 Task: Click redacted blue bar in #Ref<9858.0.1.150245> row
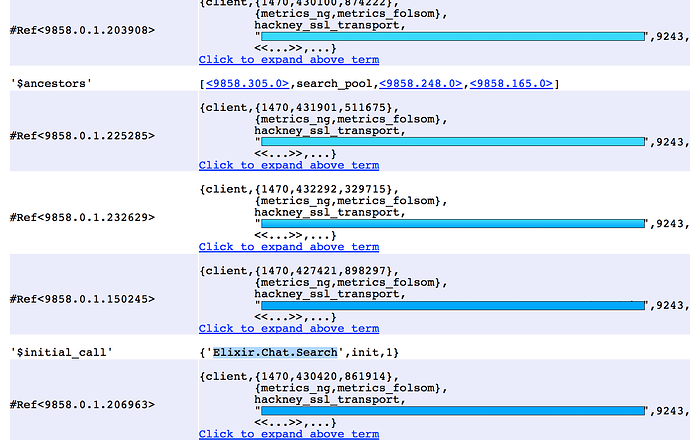coord(453,305)
